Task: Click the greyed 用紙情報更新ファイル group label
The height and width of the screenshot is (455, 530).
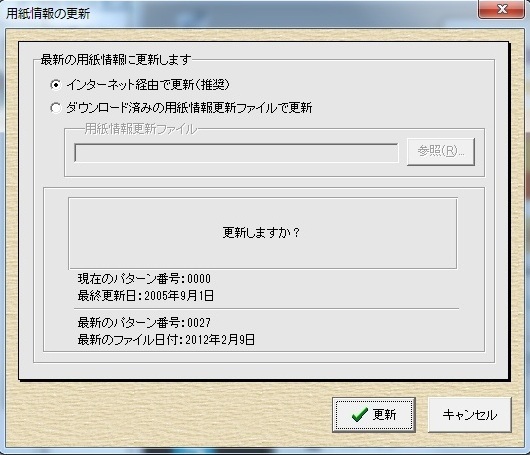Action: pyautogui.click(x=140, y=129)
